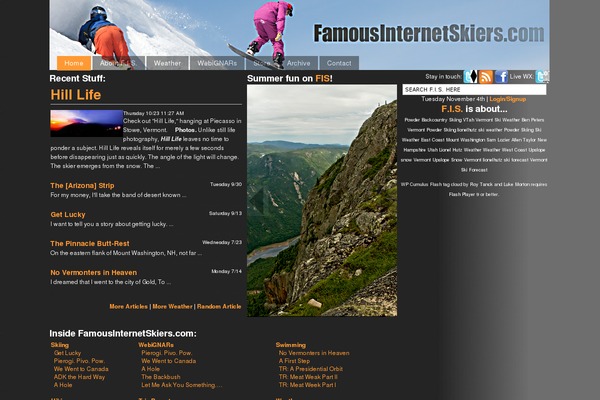Screen dimensions: 600x400
Task: Open the Weather navigation tab
Action: tap(167, 63)
